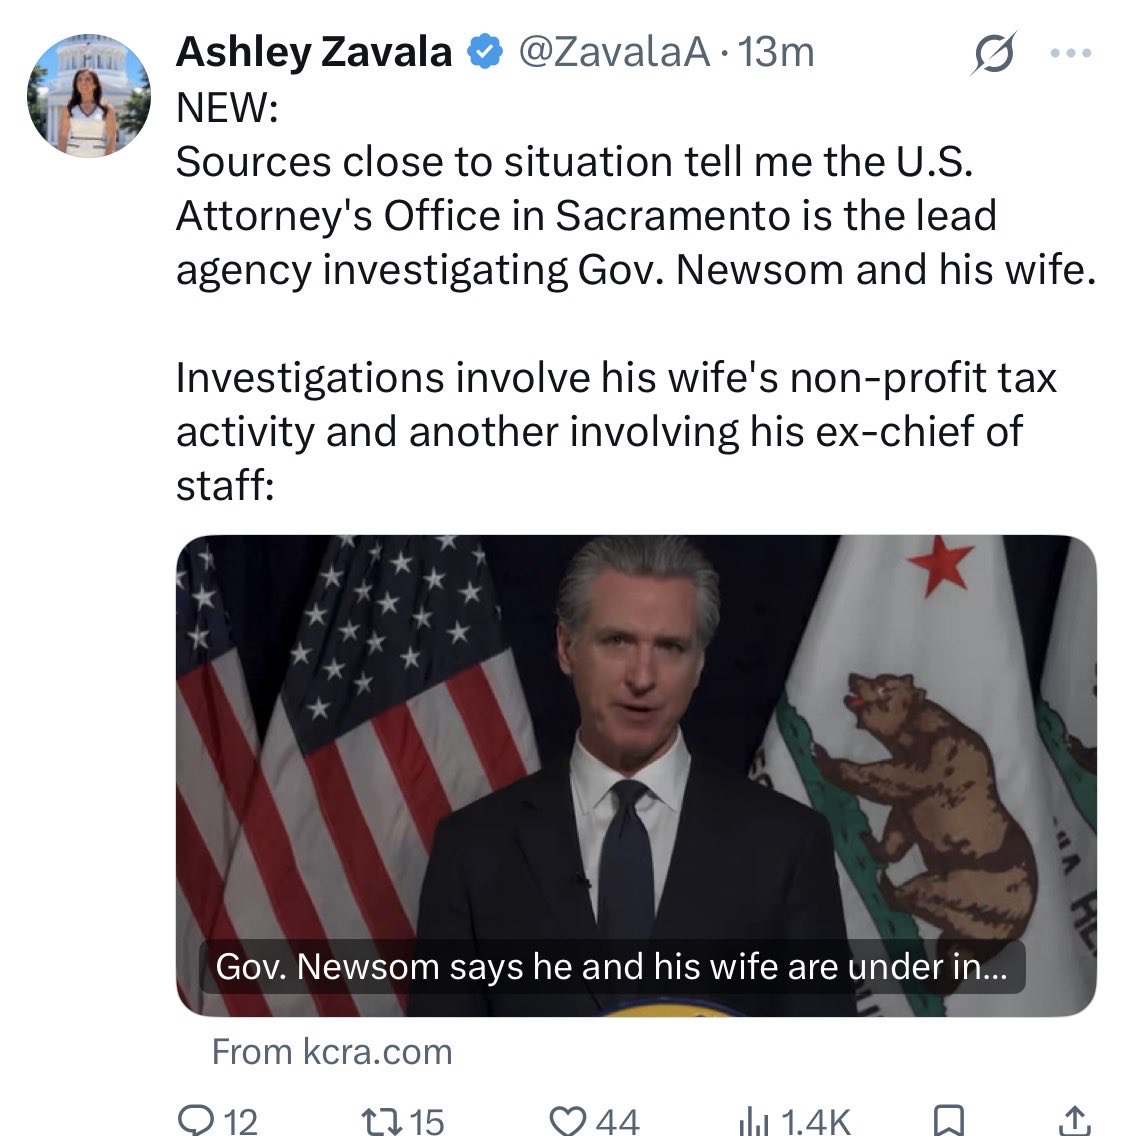Image resolution: width=1125 pixels, height=1136 pixels.
Task: Open the three-dot more options menu
Action: pos(1071,52)
